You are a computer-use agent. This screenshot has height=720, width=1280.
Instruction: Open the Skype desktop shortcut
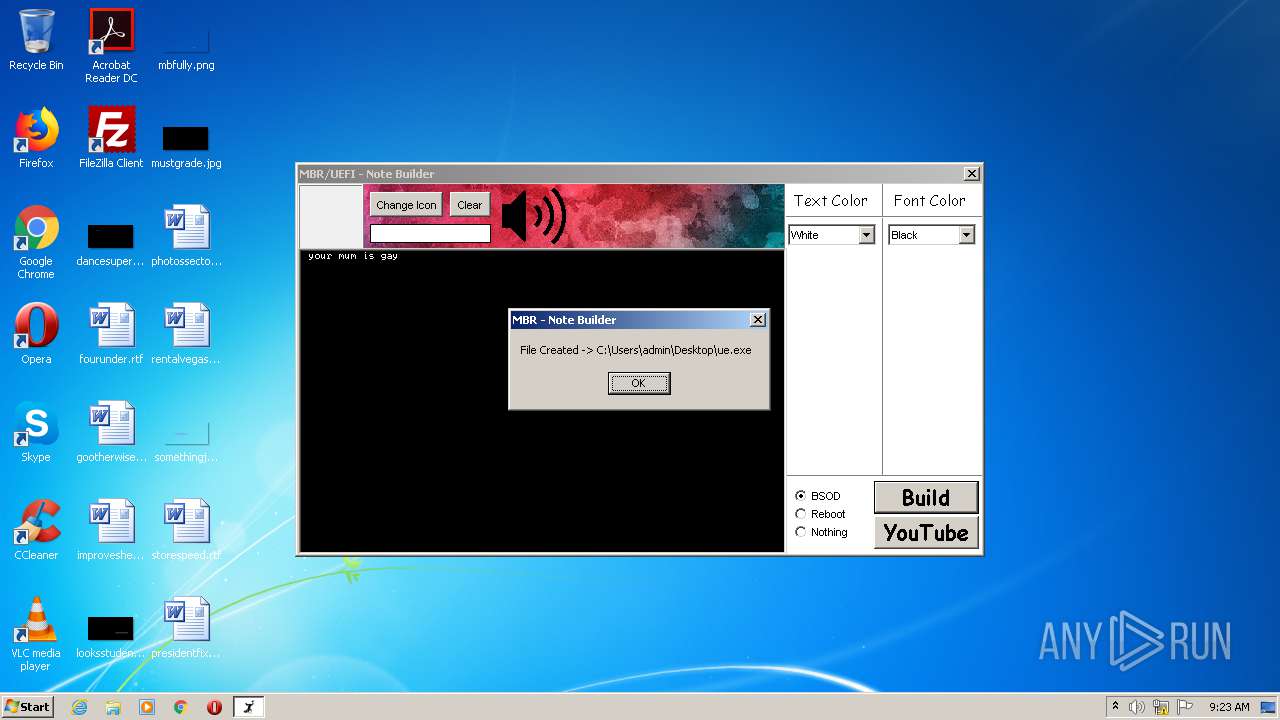(36, 432)
